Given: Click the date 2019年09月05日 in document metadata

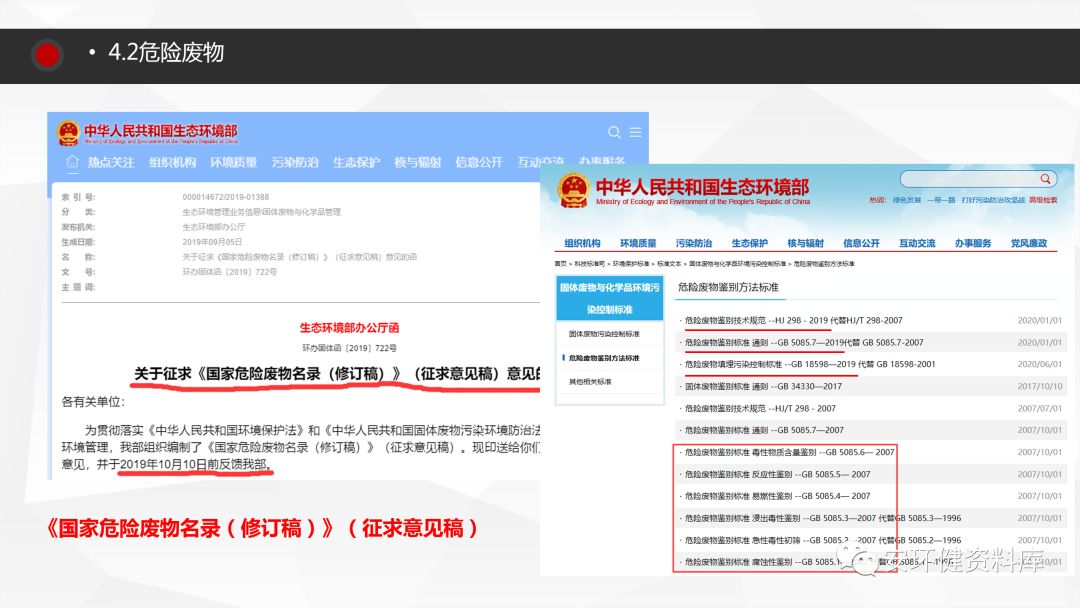Looking at the screenshot, I should click(212, 242).
